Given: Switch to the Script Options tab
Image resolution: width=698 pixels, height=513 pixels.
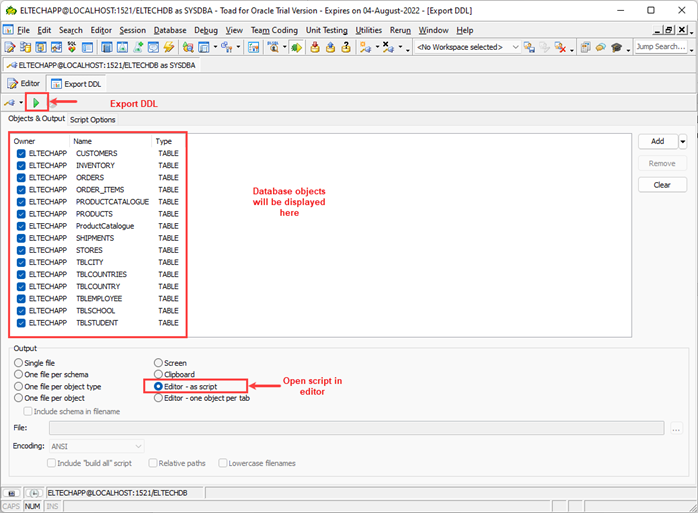Looking at the screenshot, I should pyautogui.click(x=93, y=119).
